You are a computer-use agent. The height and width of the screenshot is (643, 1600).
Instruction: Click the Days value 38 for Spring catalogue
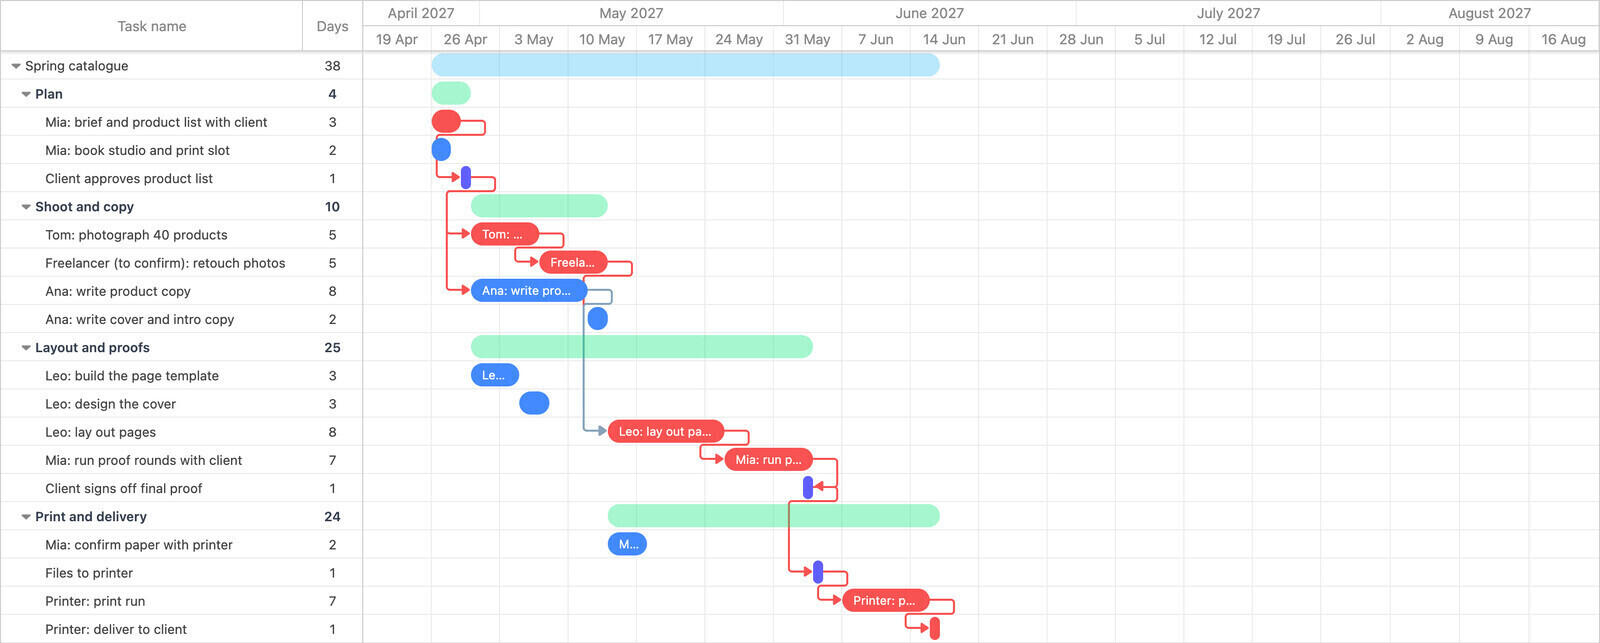click(x=332, y=66)
